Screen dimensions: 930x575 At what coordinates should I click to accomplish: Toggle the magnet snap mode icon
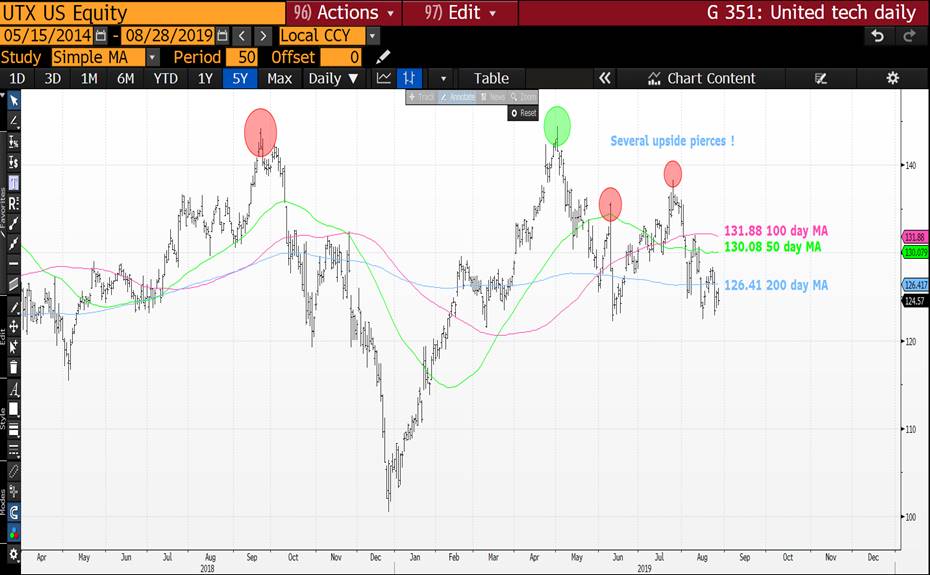coord(13,512)
